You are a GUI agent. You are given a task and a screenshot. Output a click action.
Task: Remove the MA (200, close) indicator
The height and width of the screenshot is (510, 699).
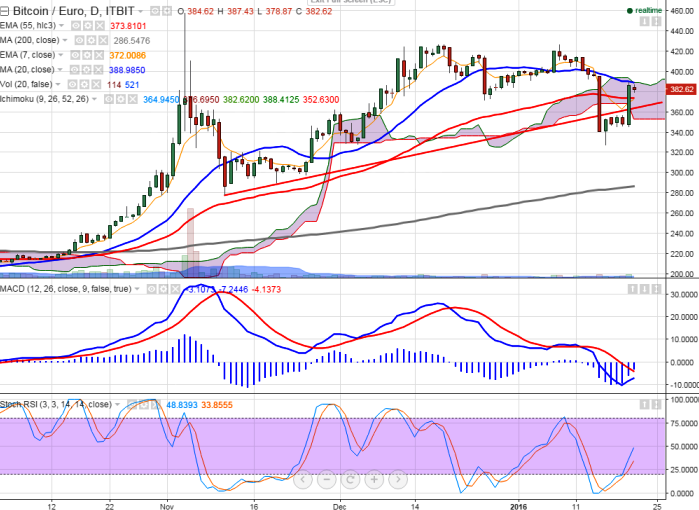pyautogui.click(x=103, y=41)
